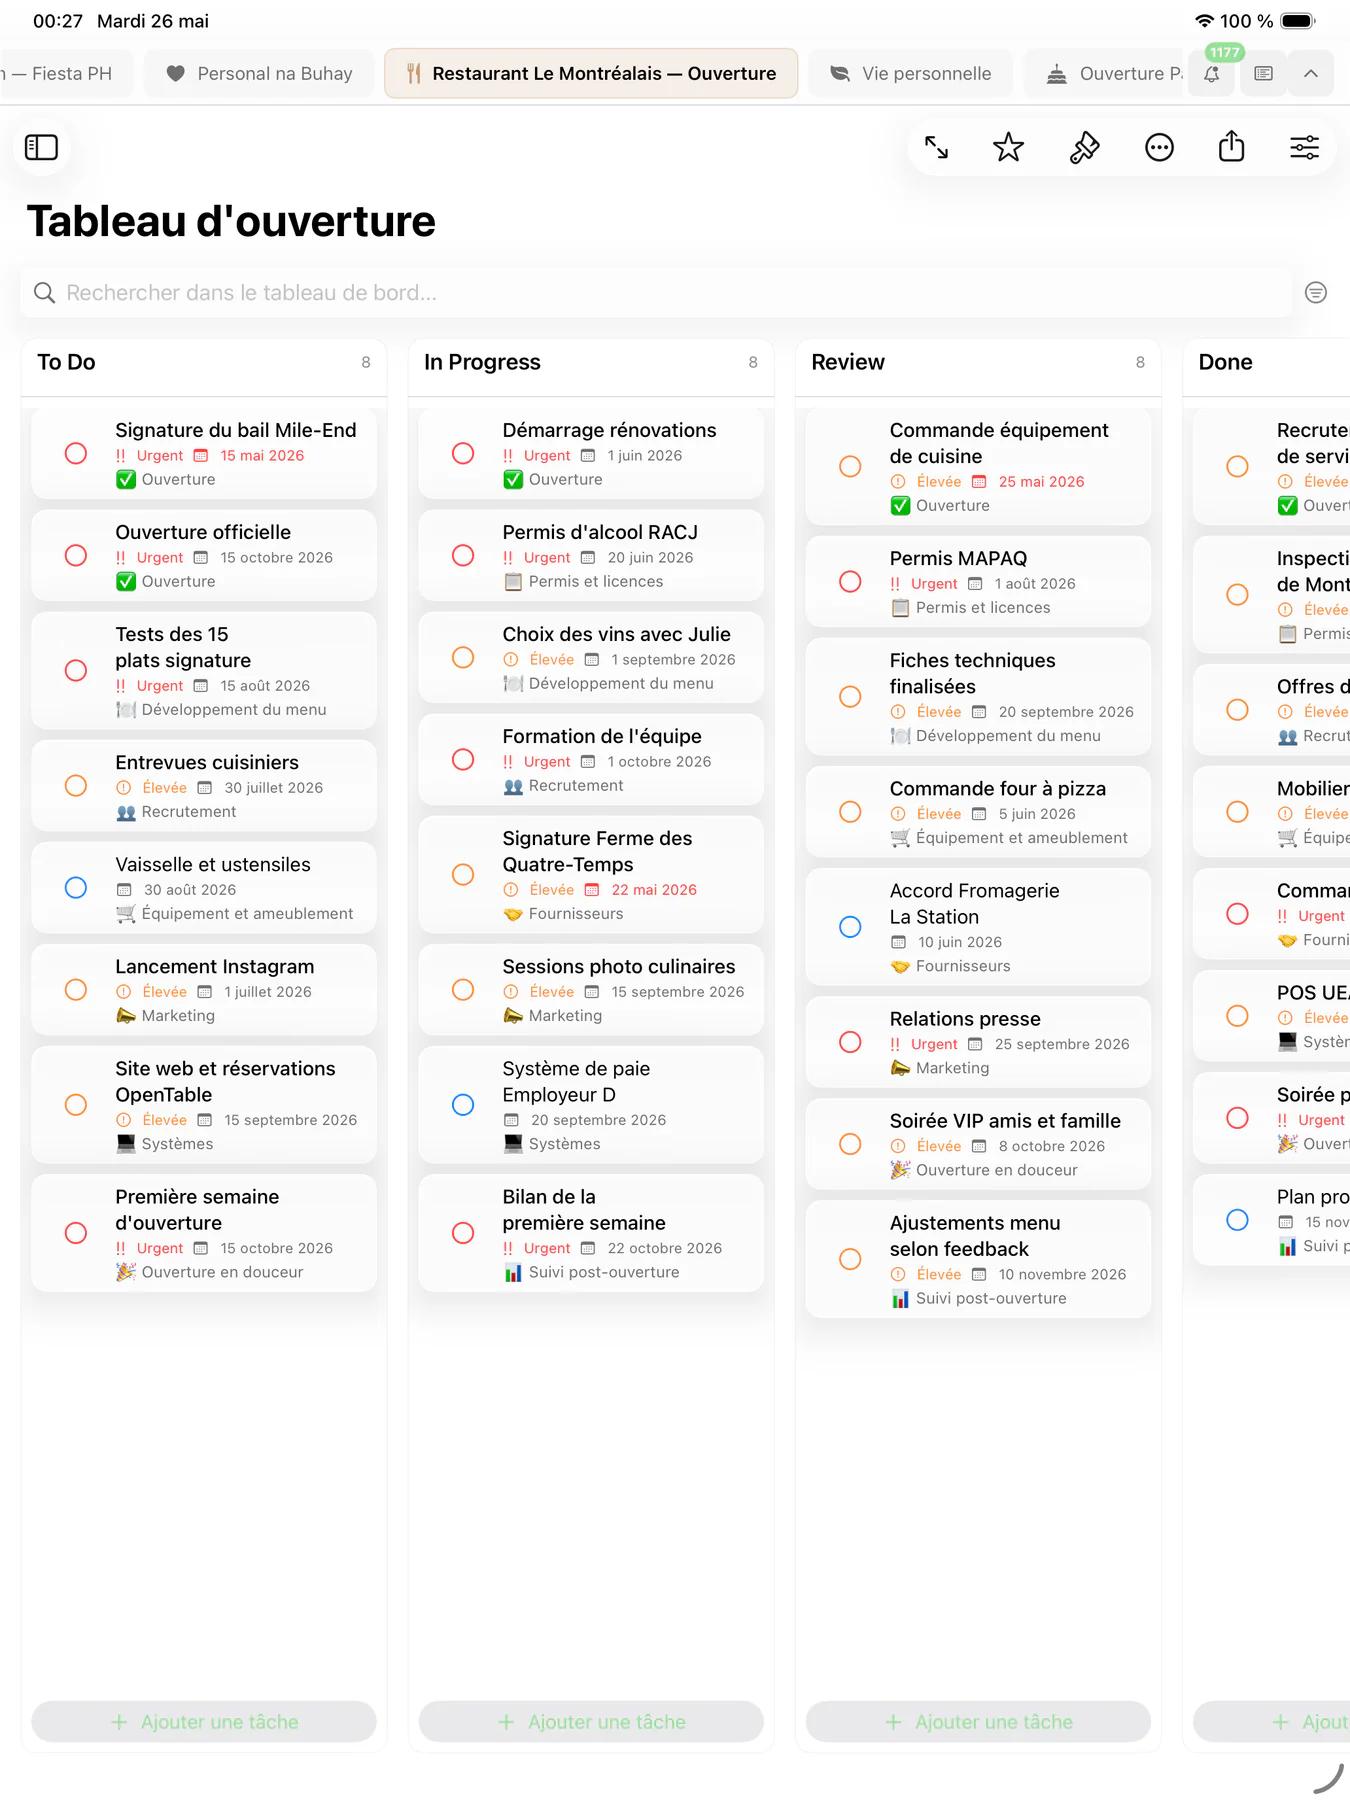Click the Tableau d'ouverture title
The width and height of the screenshot is (1350, 1800).
click(231, 221)
